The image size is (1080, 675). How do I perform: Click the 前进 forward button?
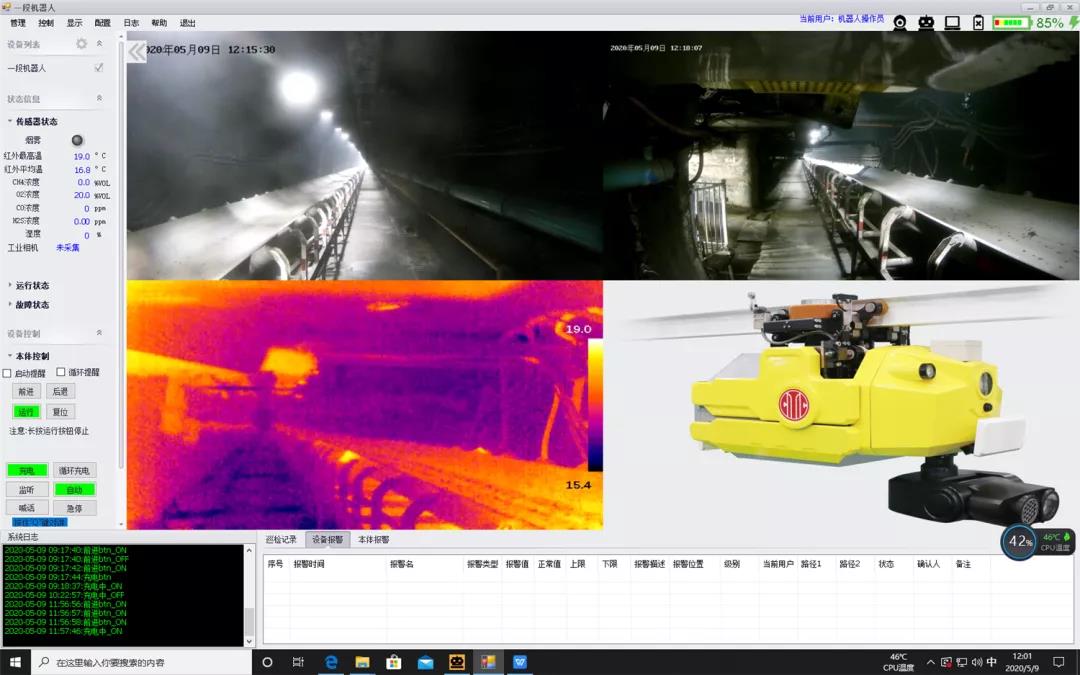[27, 392]
